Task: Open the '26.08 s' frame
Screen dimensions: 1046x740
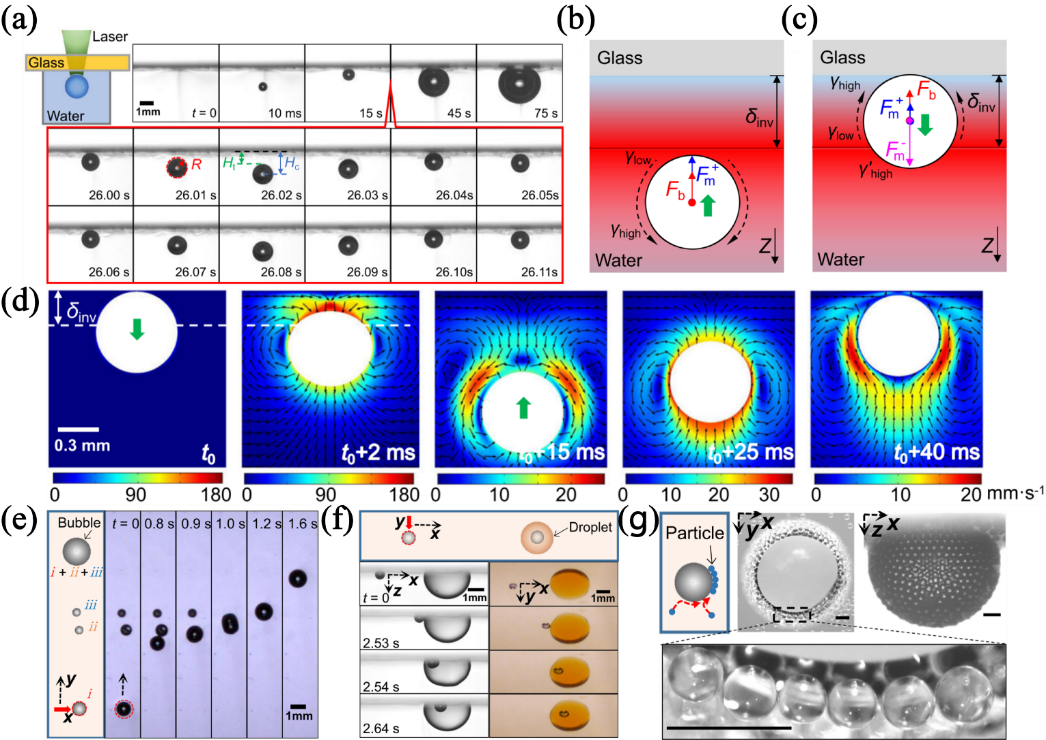Action: (x=262, y=244)
